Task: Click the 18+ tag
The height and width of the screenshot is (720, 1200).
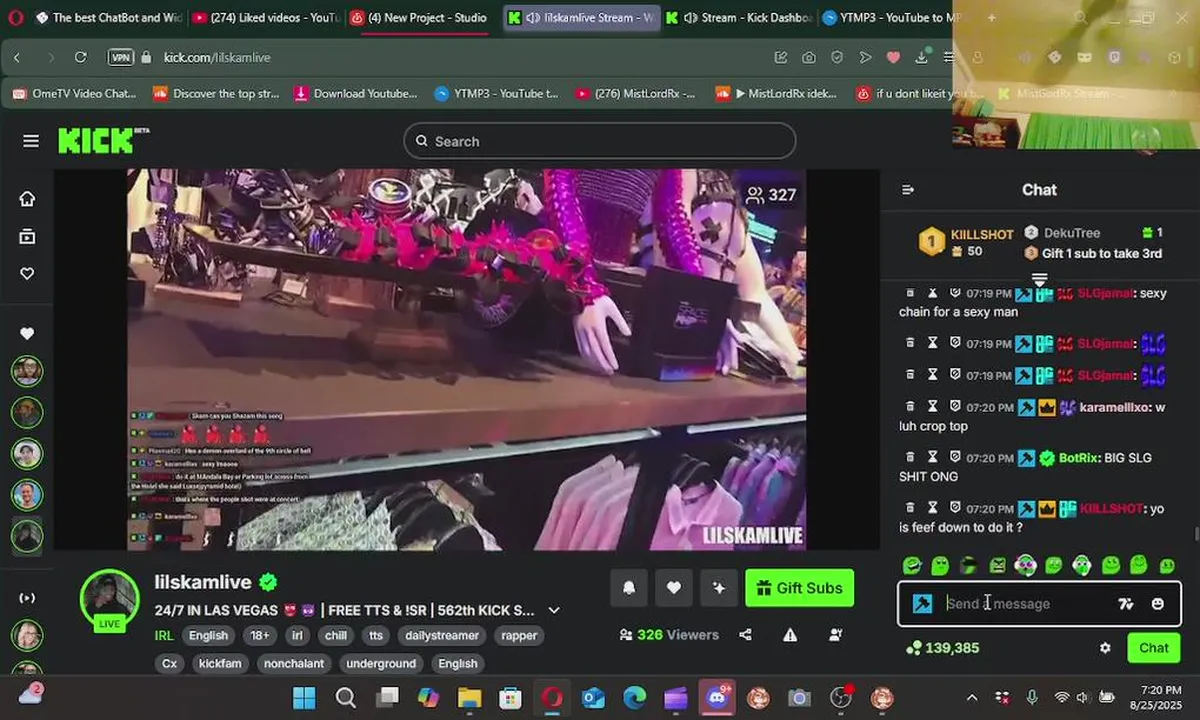Action: point(260,635)
